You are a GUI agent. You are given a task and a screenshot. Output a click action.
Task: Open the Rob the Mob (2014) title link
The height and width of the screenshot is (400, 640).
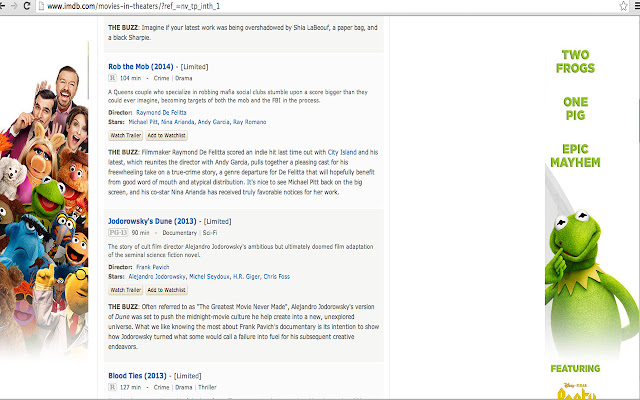141,67
